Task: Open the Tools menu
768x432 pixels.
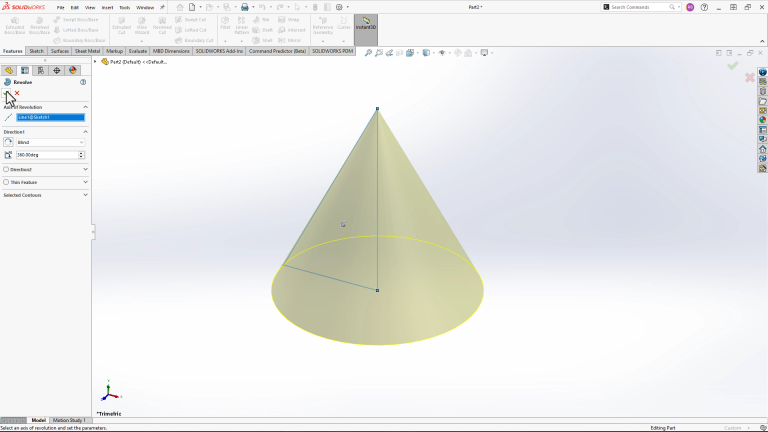Action: [x=124, y=7]
